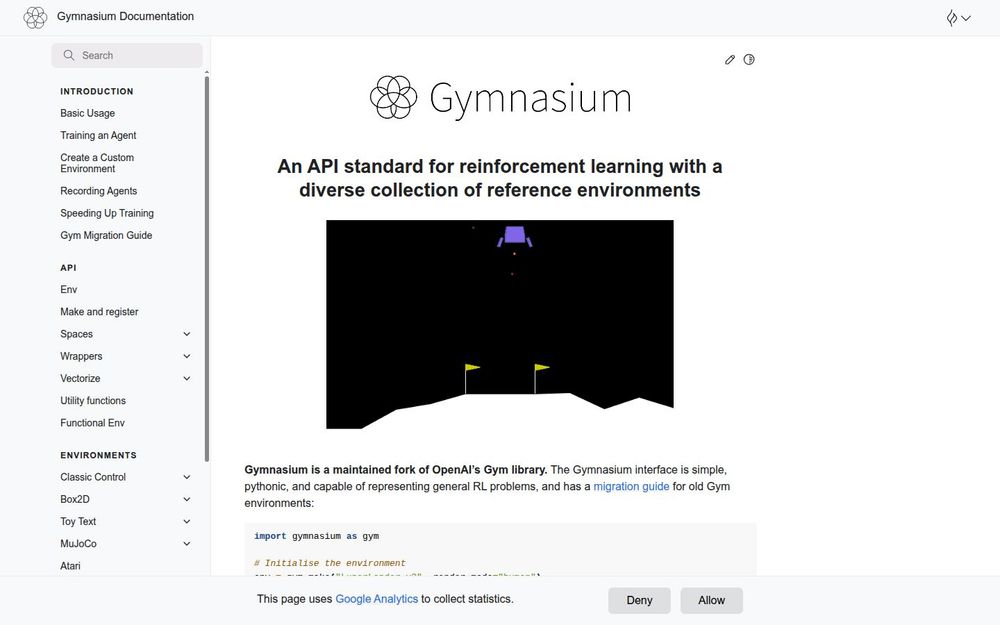Click the Classic Control sidebar label
1000x625 pixels.
(93, 477)
